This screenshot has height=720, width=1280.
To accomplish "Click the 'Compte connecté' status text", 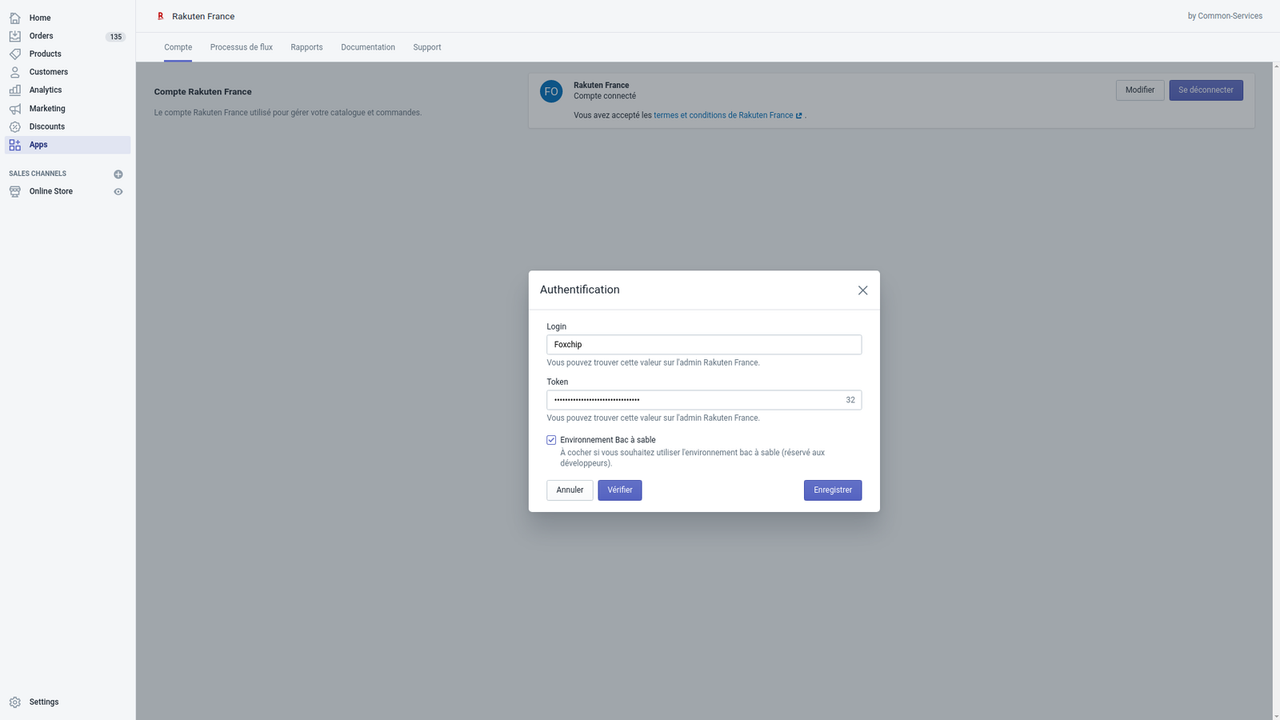I will [605, 96].
